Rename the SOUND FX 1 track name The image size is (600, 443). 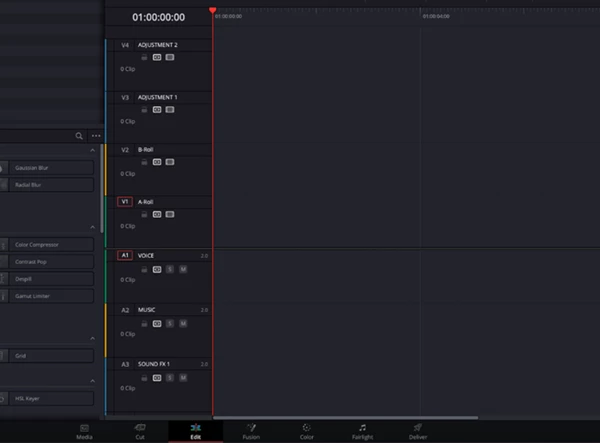154,364
